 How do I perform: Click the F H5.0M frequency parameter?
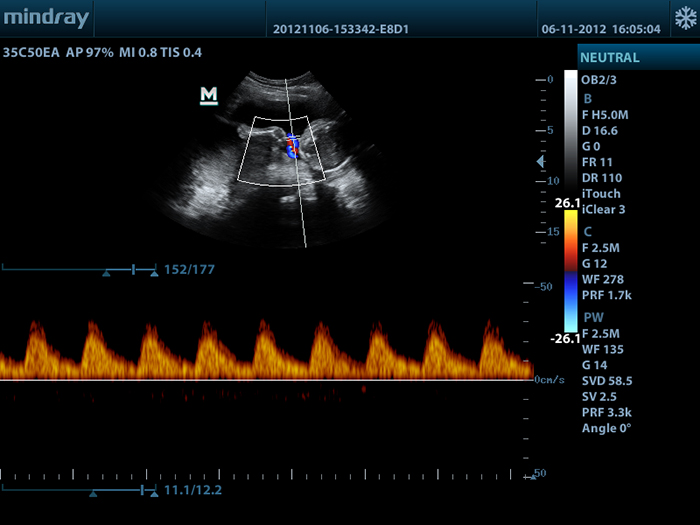[x=605, y=115]
